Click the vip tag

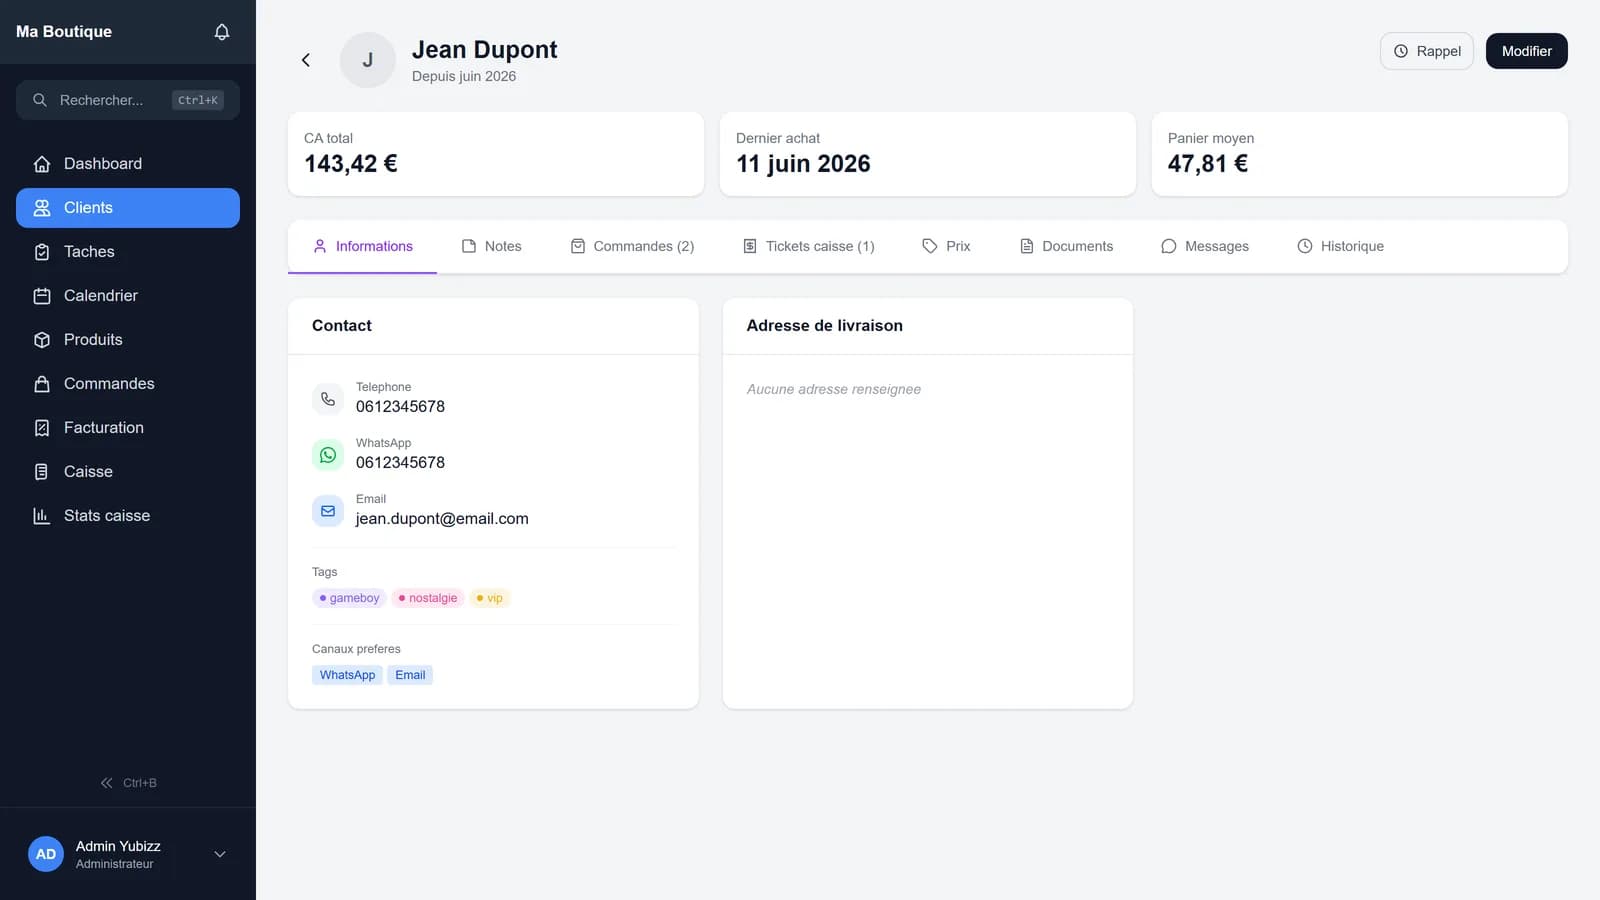pyautogui.click(x=490, y=598)
